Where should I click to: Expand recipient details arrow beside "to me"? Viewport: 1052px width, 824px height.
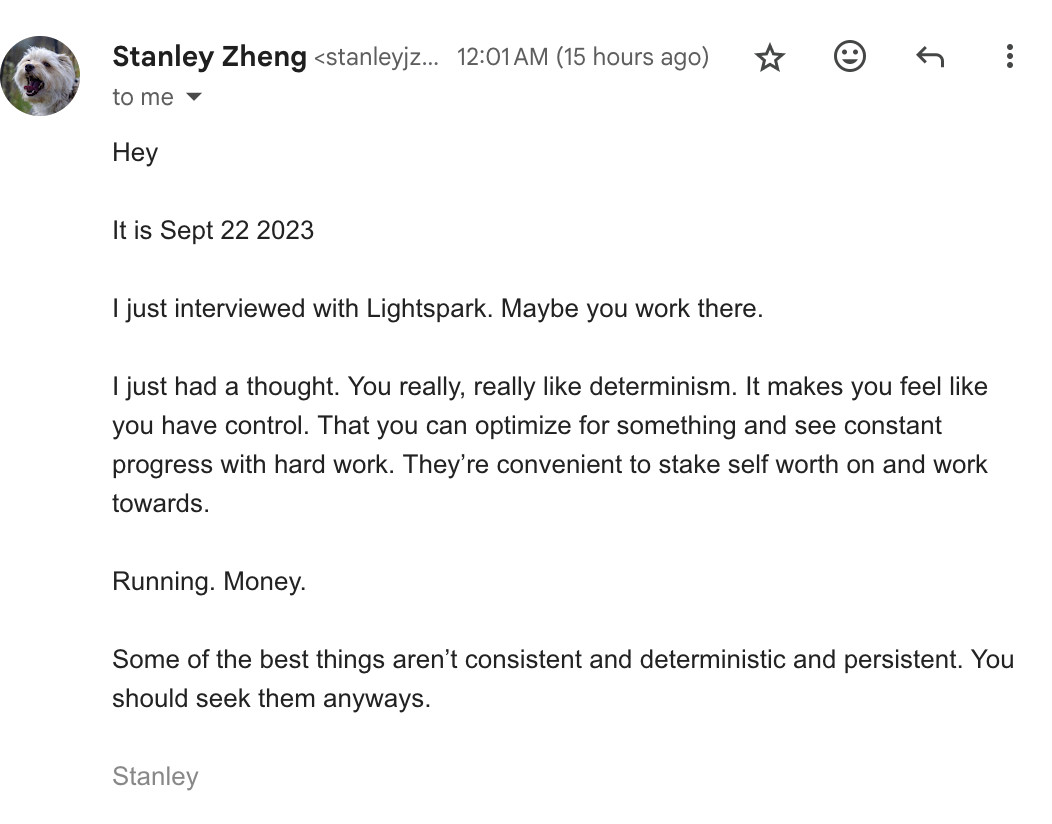click(194, 97)
